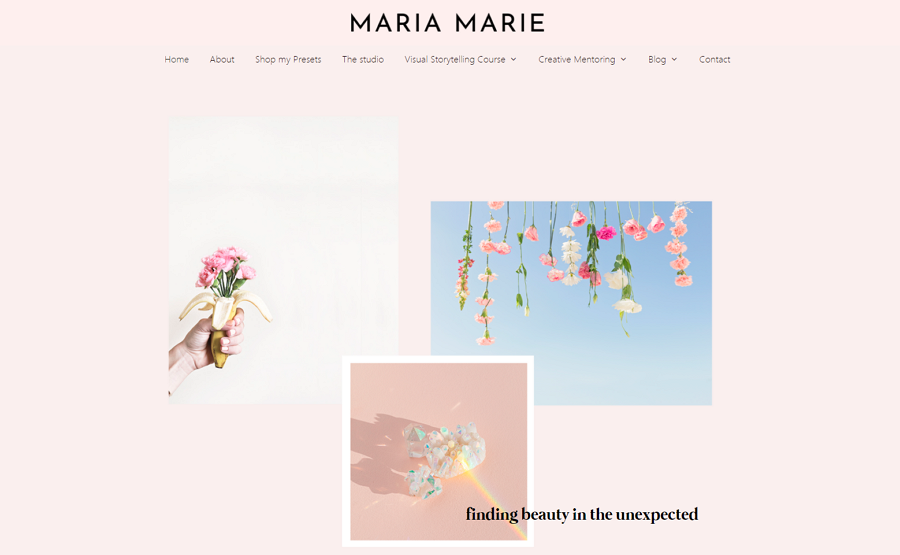The width and height of the screenshot is (900, 555).
Task: Click the banana flower bouquet photo
Action: click(284, 260)
